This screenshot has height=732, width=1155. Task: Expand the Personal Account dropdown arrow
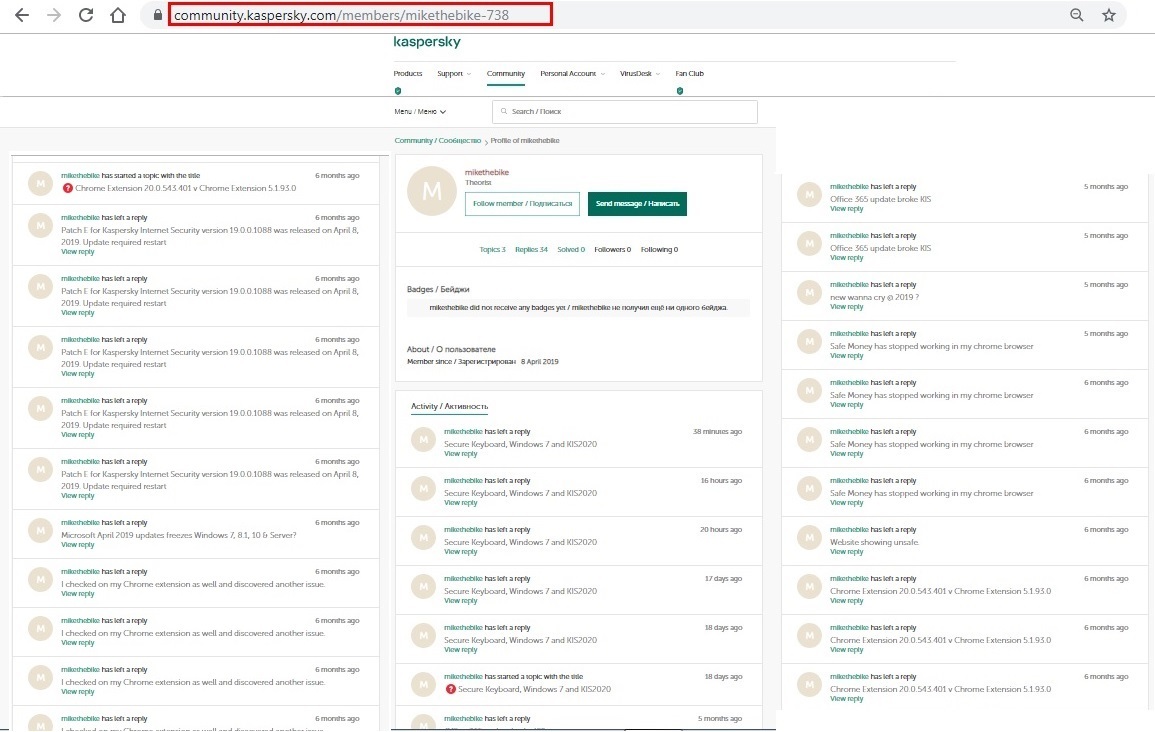(x=603, y=74)
